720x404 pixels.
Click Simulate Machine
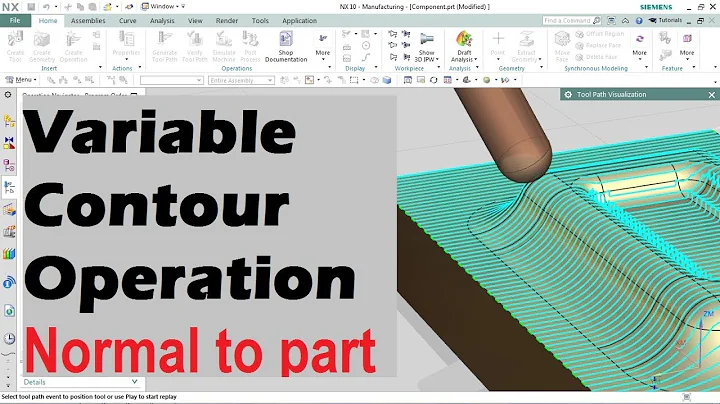(x=224, y=46)
